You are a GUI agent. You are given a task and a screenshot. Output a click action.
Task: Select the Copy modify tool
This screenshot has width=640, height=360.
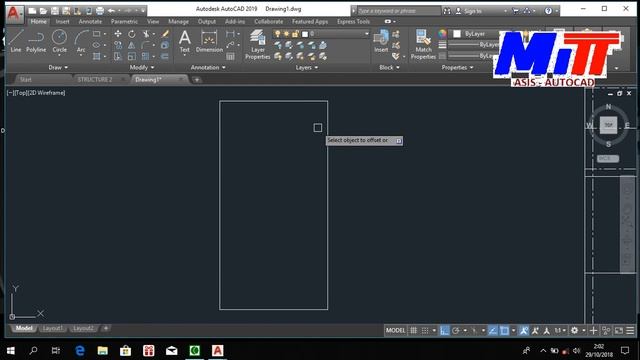(x=118, y=45)
